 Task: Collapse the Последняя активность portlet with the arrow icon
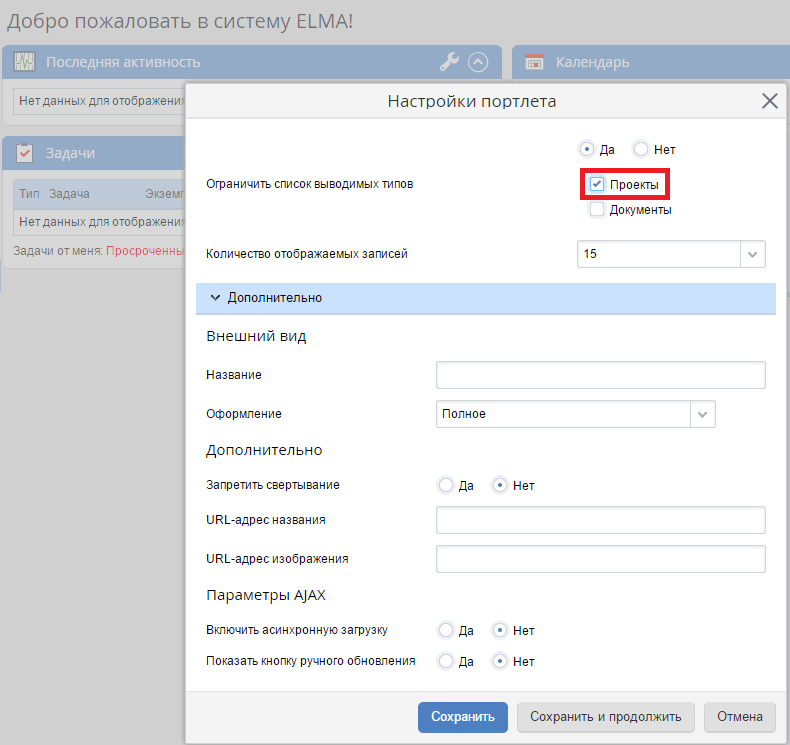coord(478,62)
